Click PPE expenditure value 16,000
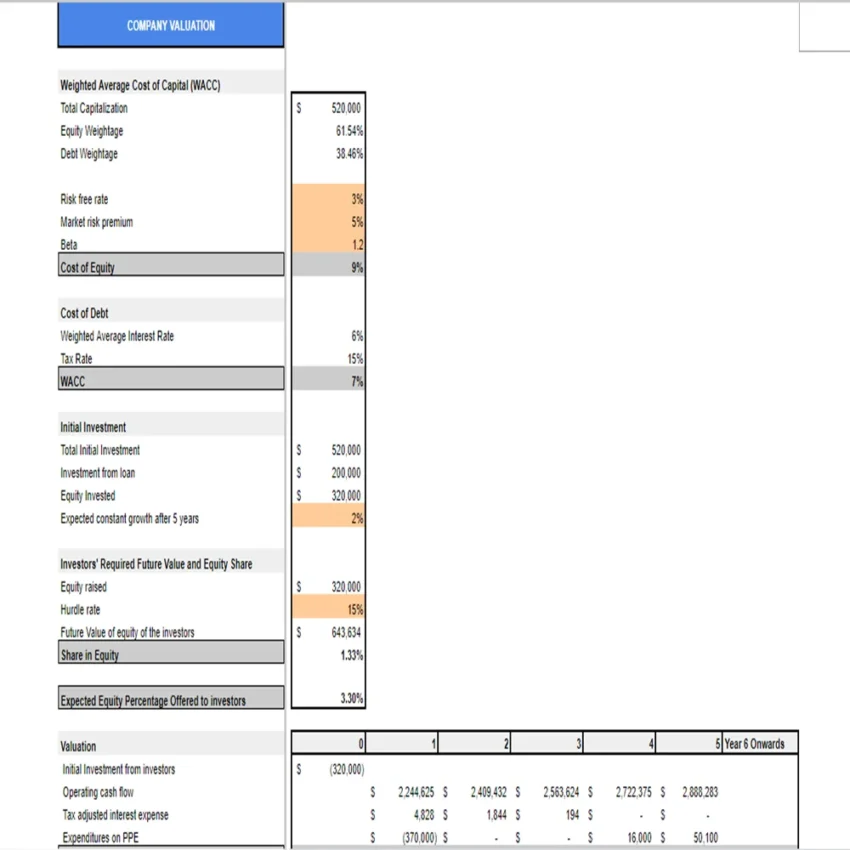 click(x=639, y=838)
